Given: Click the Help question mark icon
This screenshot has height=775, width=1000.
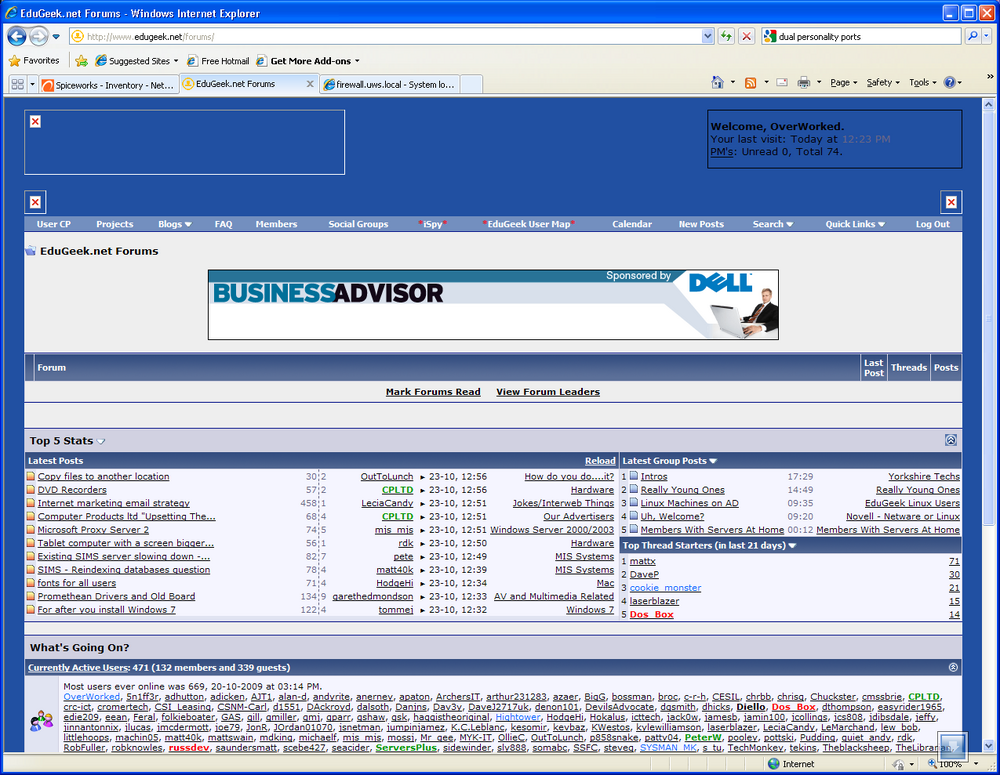Looking at the screenshot, I should (950, 82).
